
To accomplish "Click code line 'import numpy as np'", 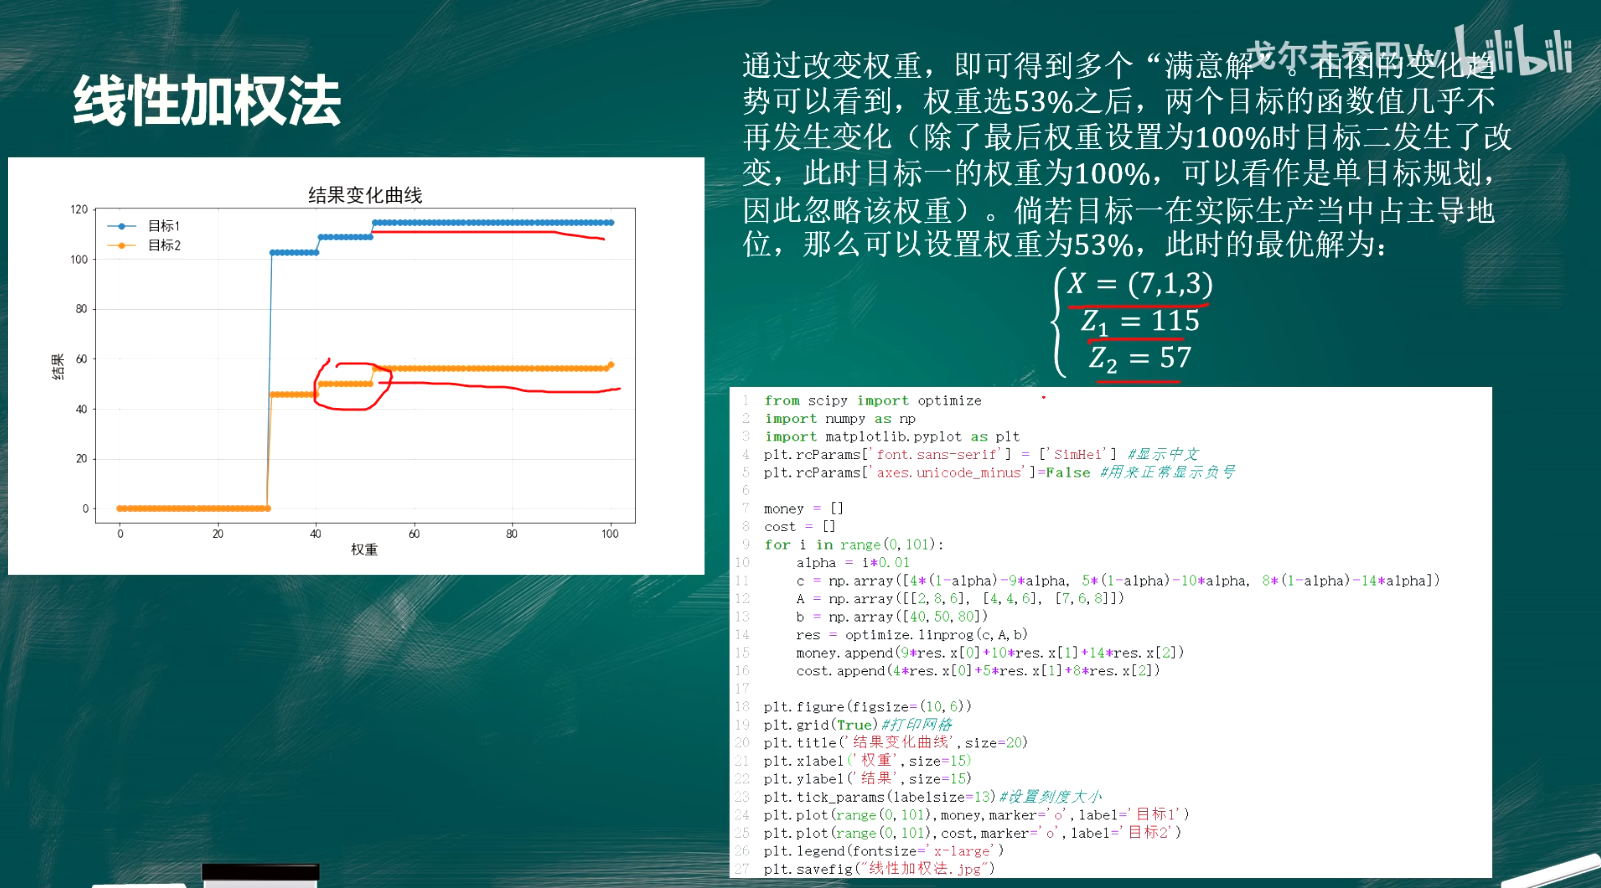I will pos(840,418).
